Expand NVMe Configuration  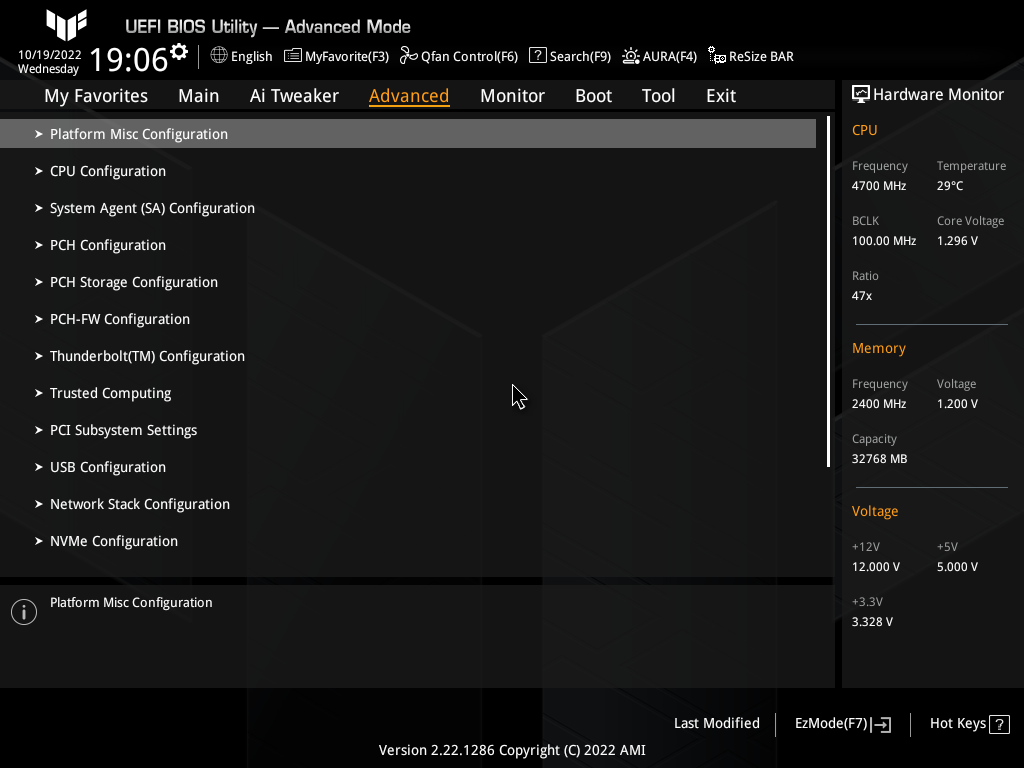click(x=113, y=540)
